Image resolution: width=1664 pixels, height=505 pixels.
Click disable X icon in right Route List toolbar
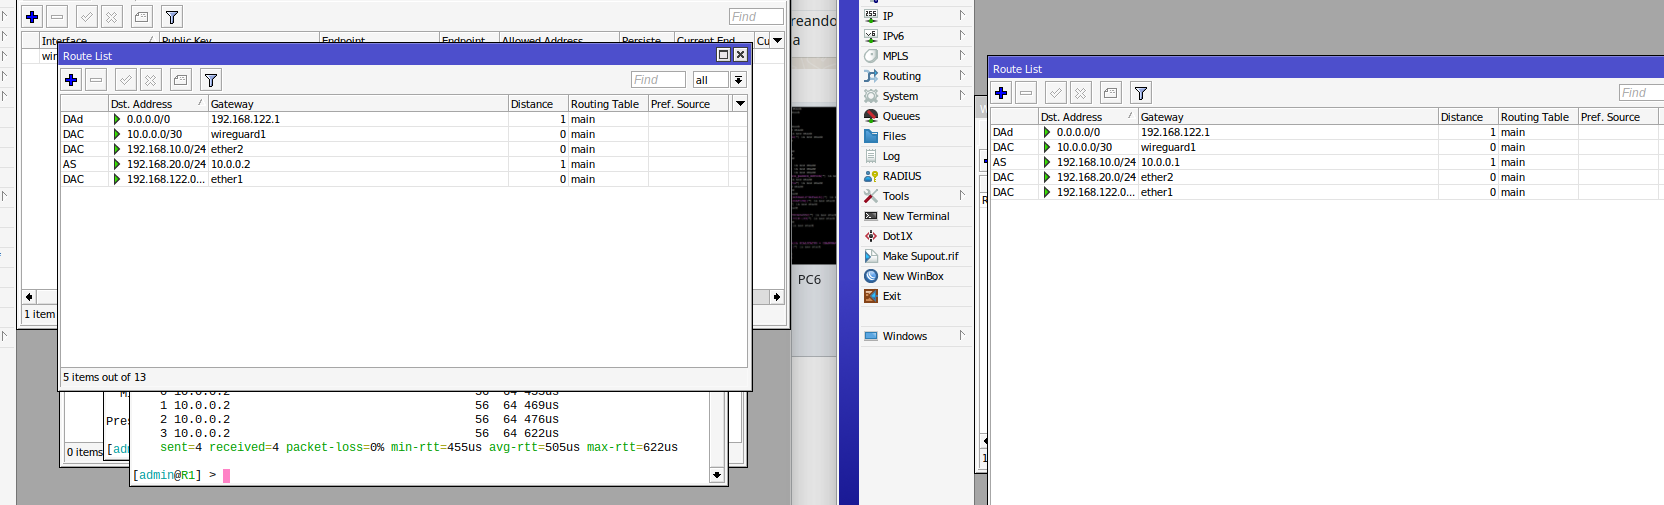(1080, 93)
